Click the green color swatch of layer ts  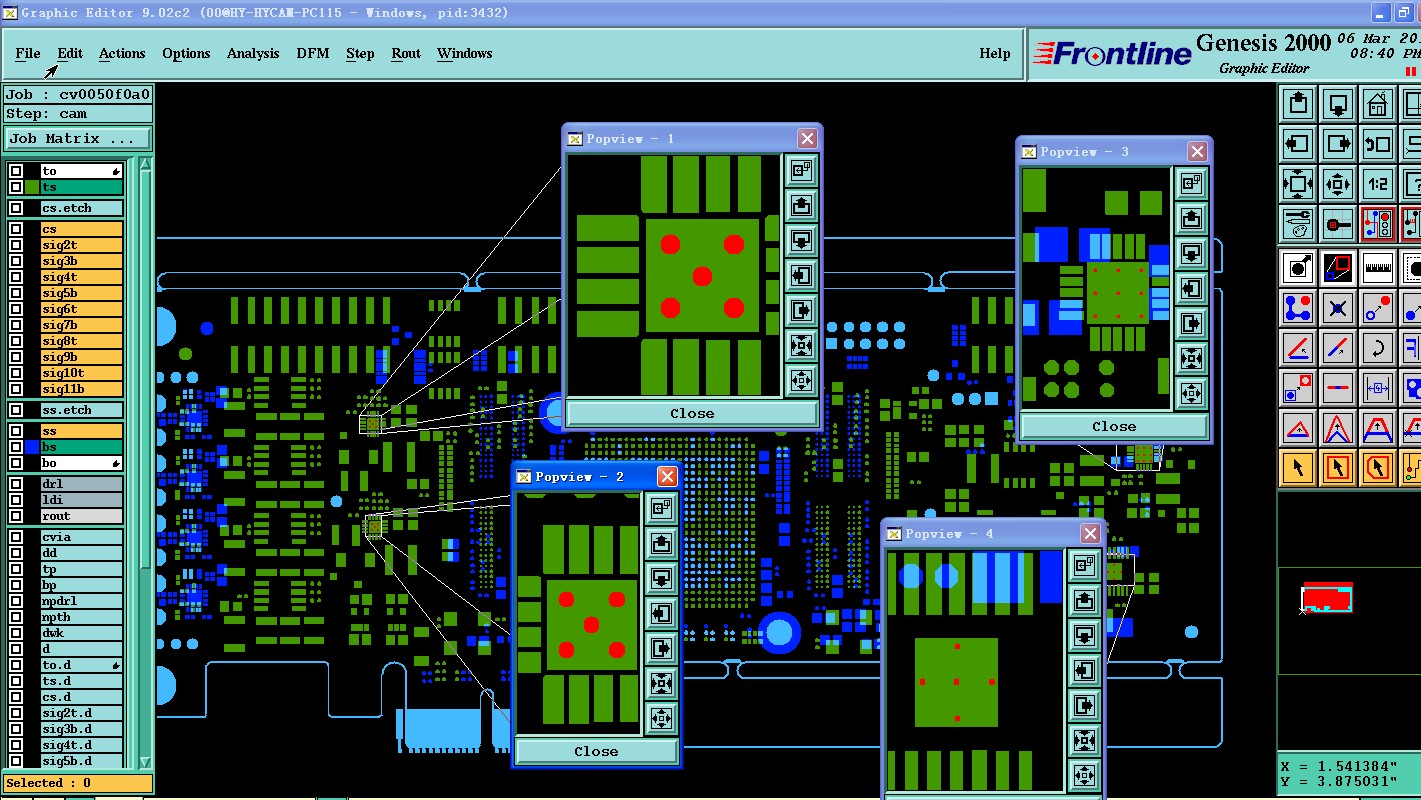coord(32,187)
